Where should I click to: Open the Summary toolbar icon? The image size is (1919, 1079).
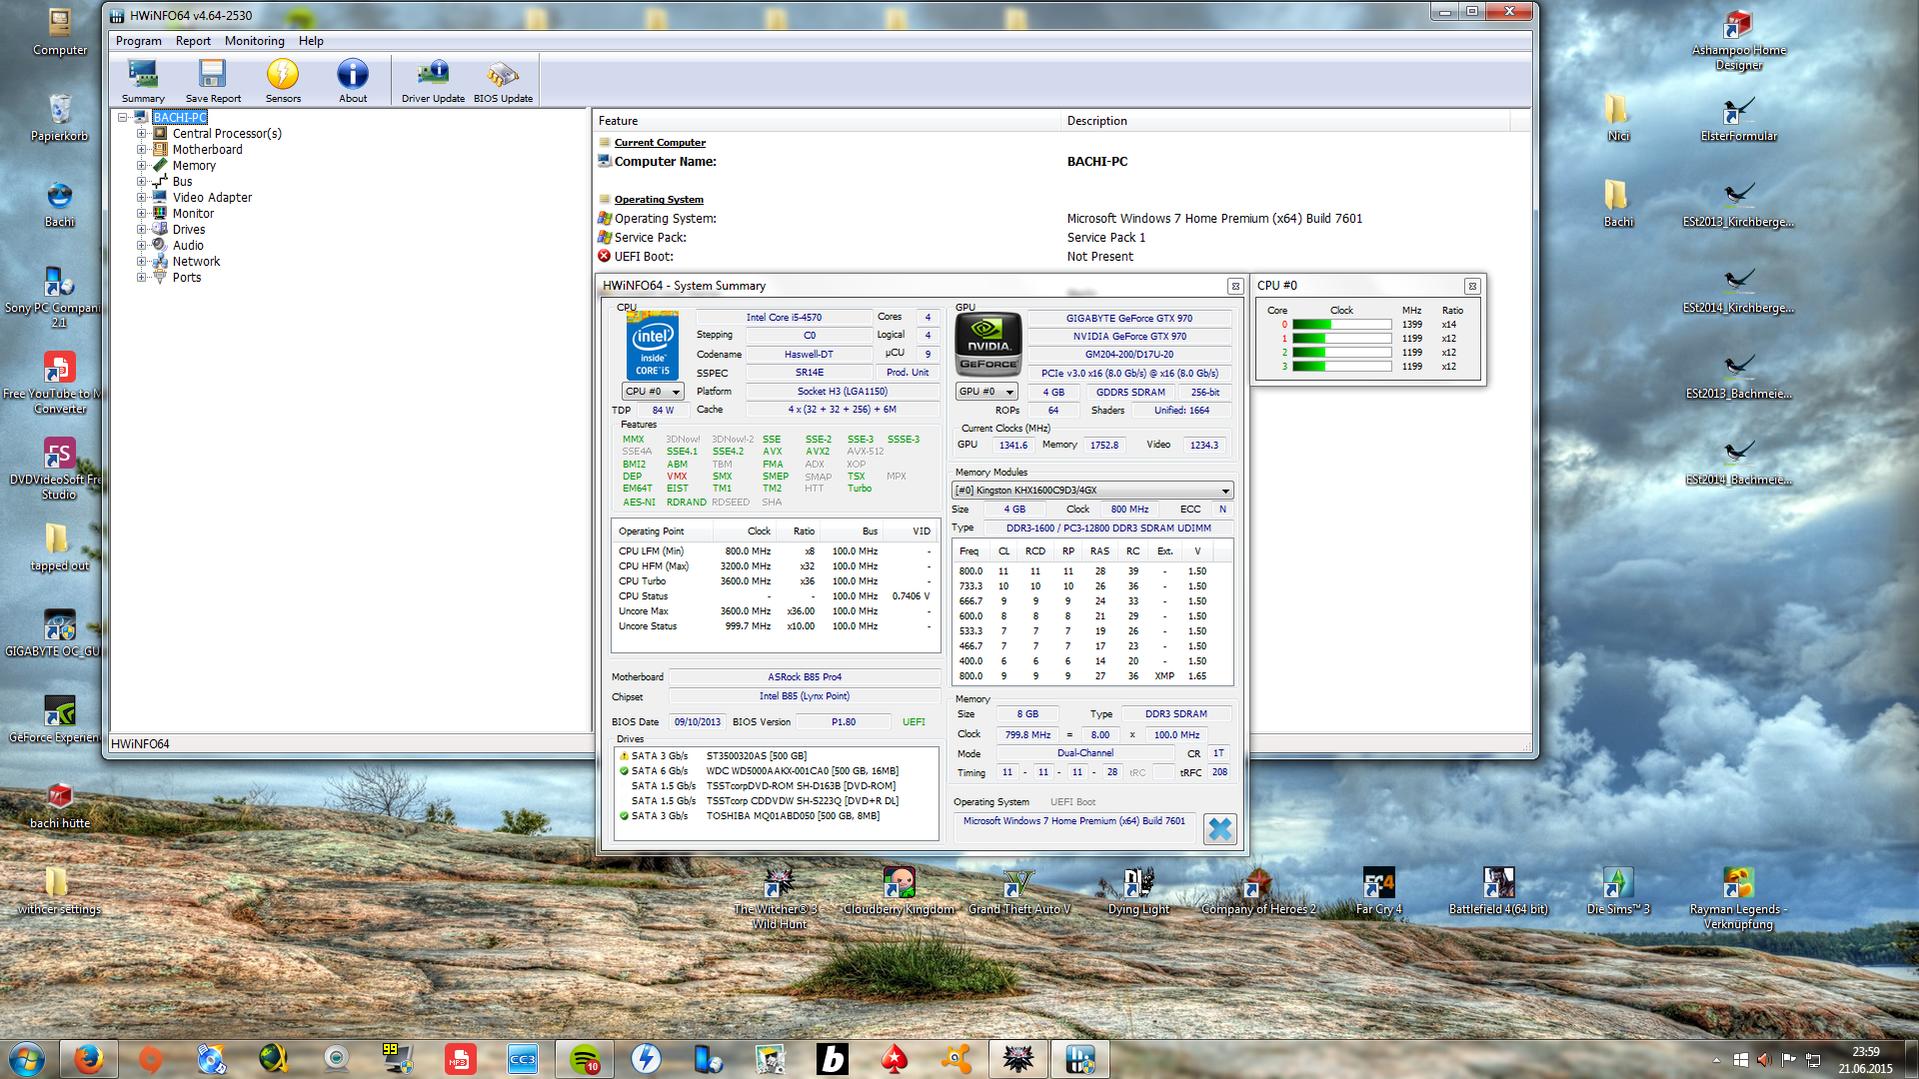pos(143,81)
